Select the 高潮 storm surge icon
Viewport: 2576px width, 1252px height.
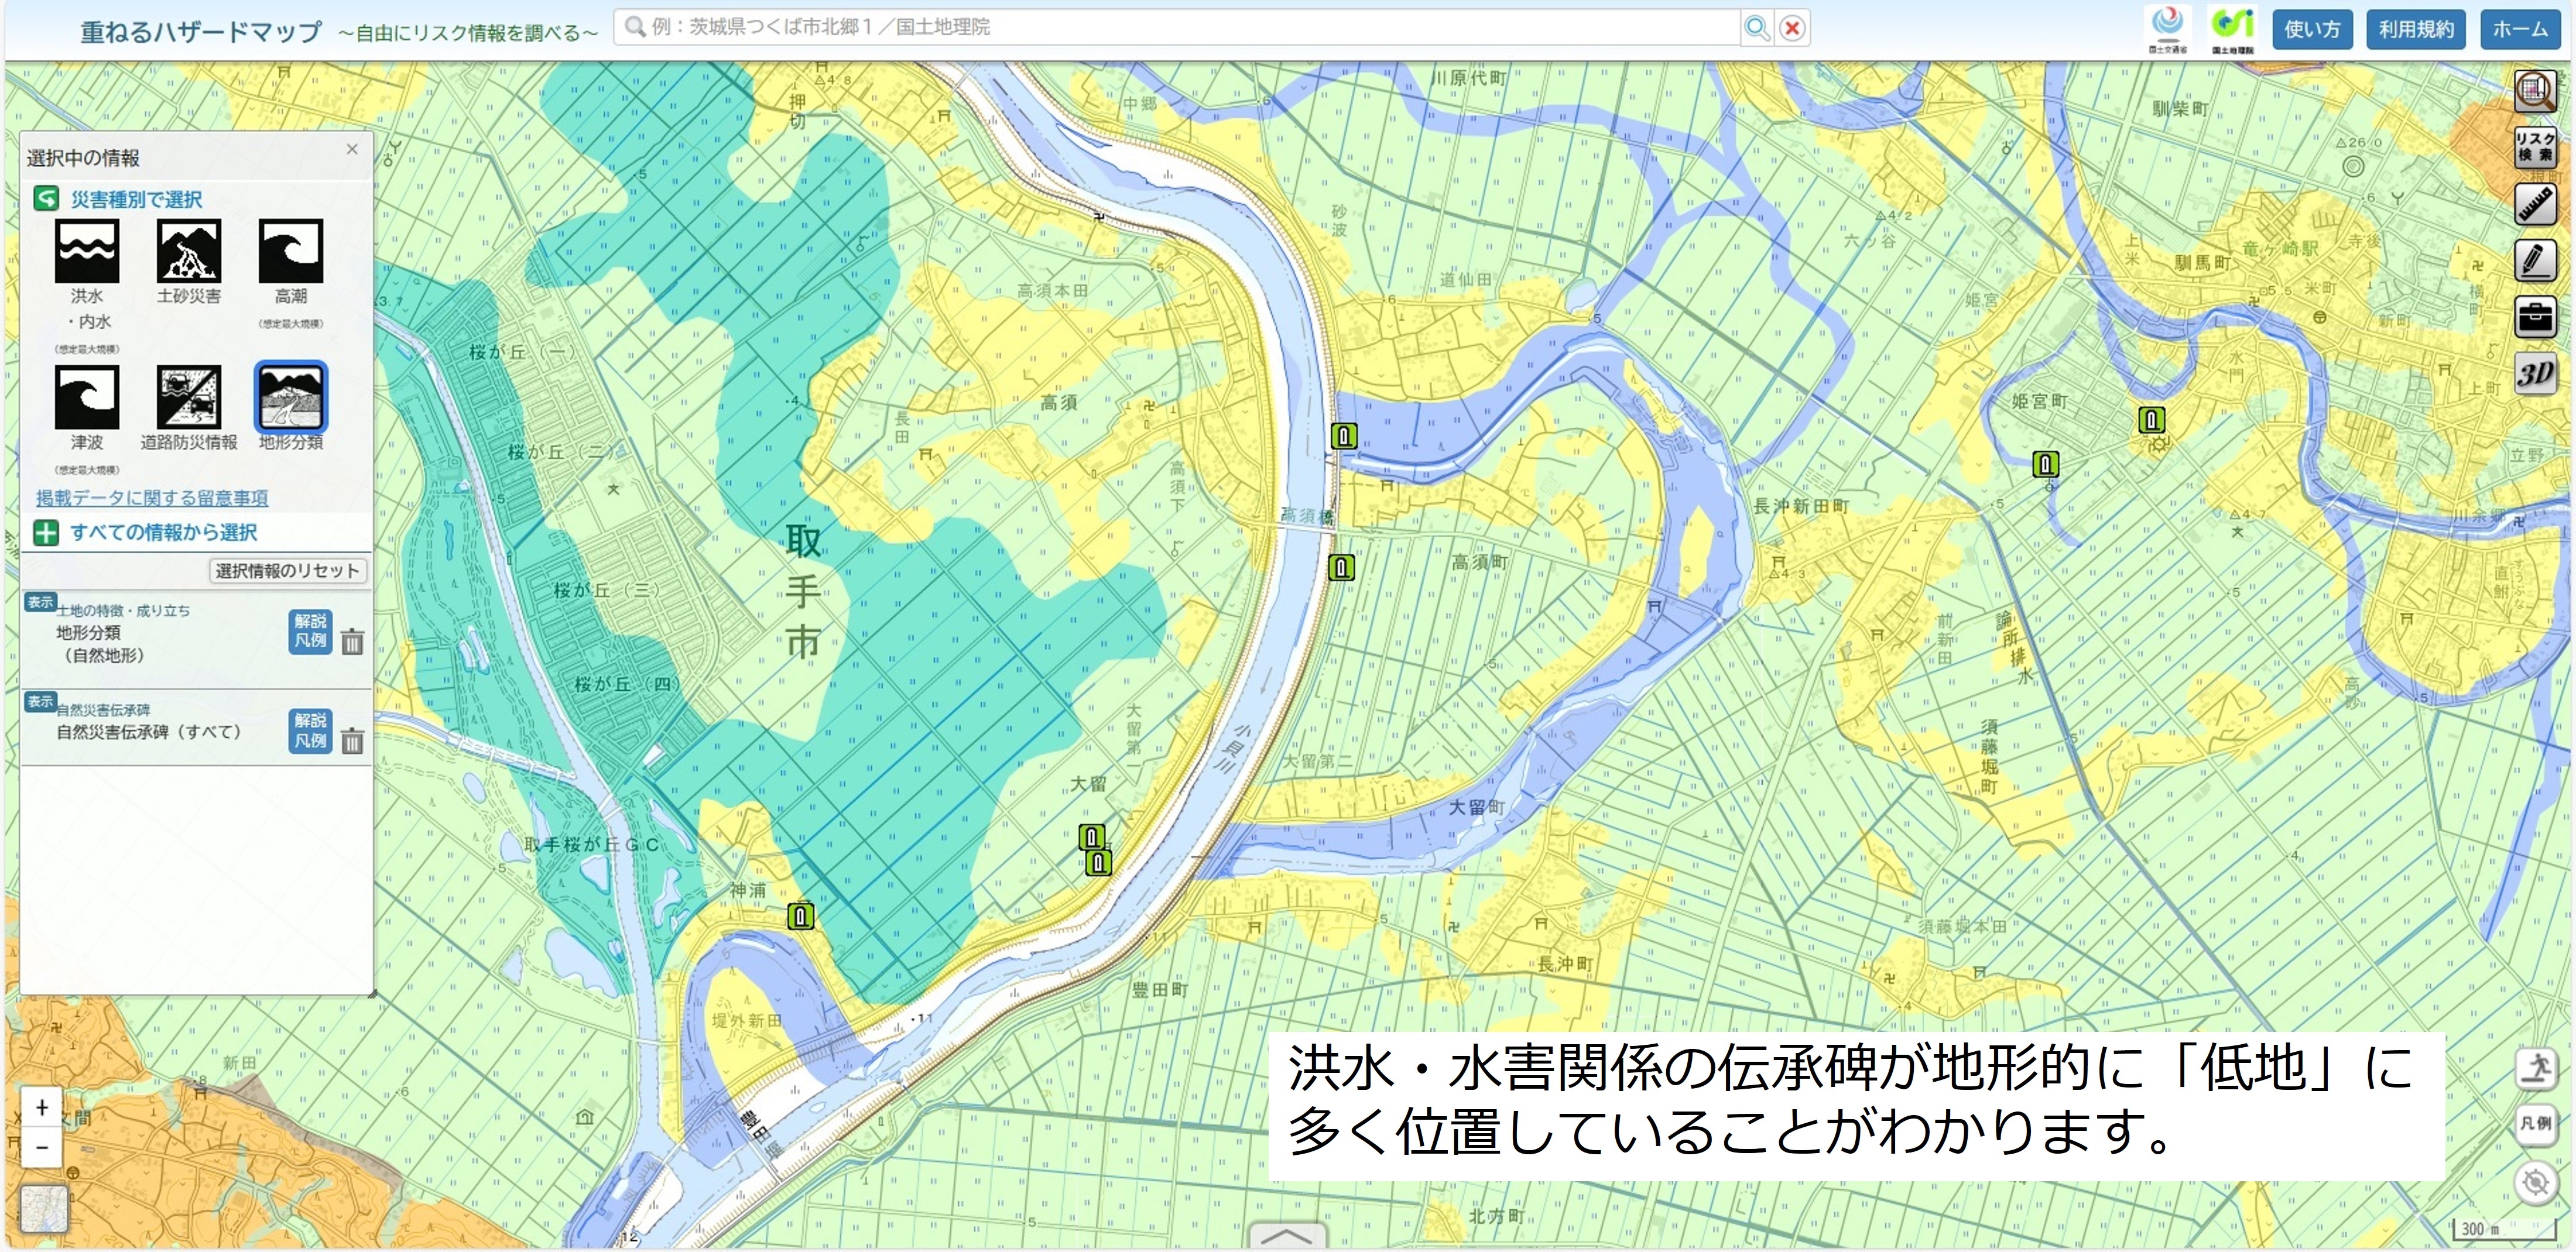[x=291, y=251]
